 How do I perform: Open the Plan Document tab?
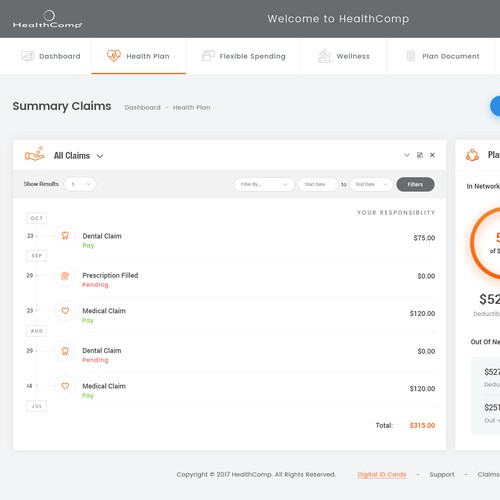tap(442, 56)
